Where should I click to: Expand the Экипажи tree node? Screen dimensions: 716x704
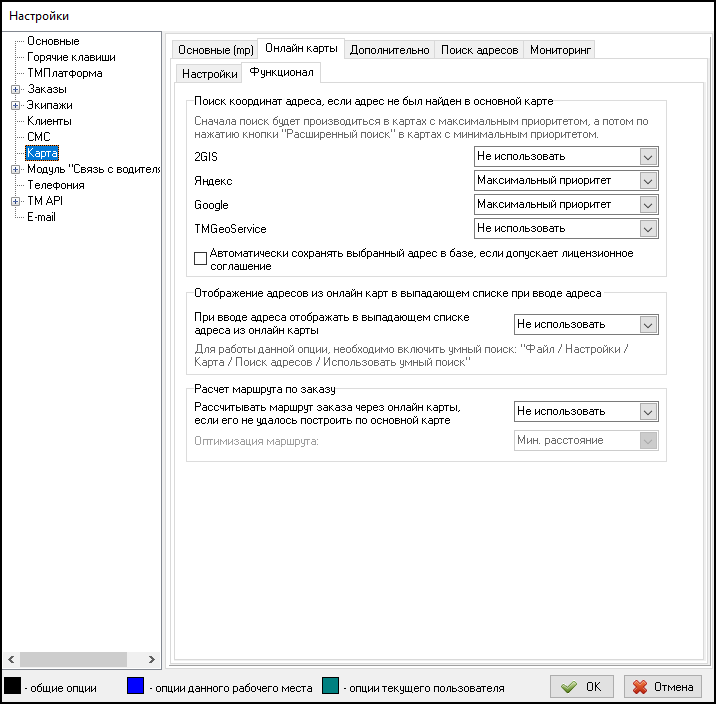click(15, 105)
